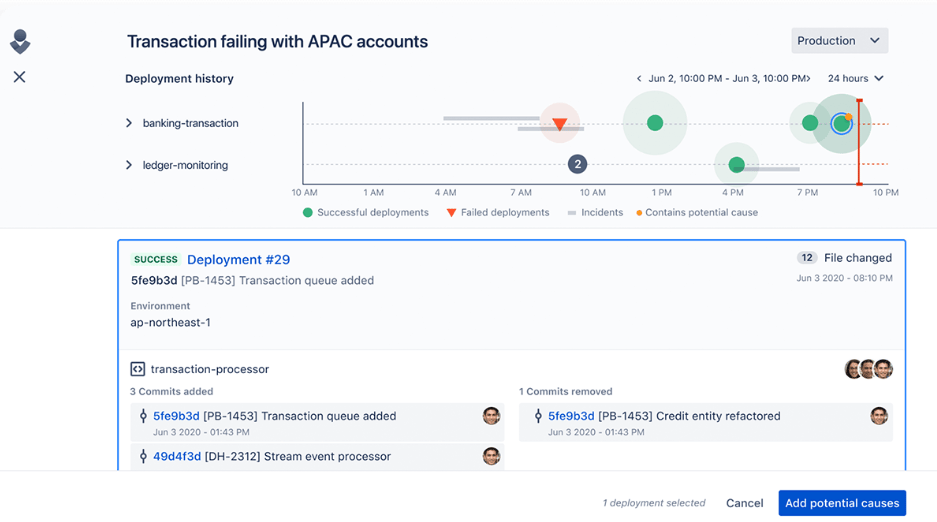Viewport: 937px width, 522px height.
Task: Click the Opsgenie logo icon in sidebar
Action: pyautogui.click(x=20, y=41)
